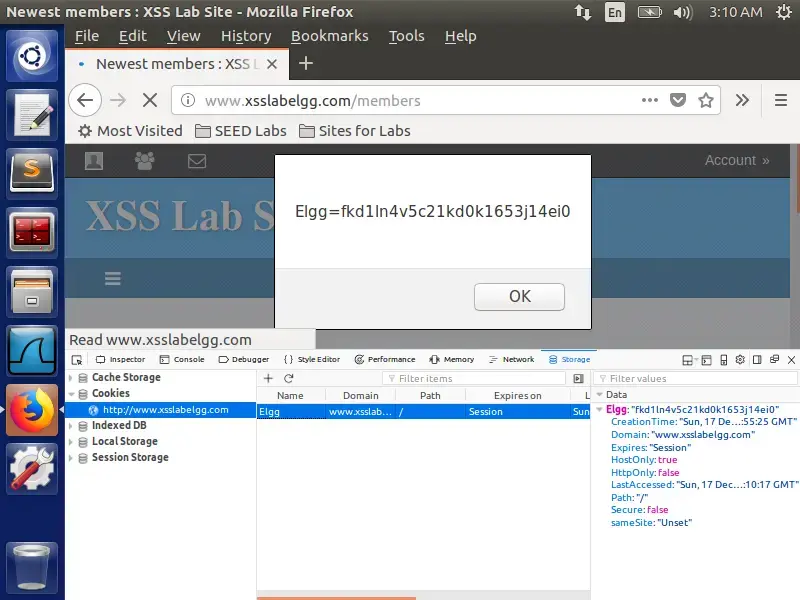The width and height of the screenshot is (800, 600).
Task: Open Wireshark from the Ubuntu launcher
Action: coord(32,350)
